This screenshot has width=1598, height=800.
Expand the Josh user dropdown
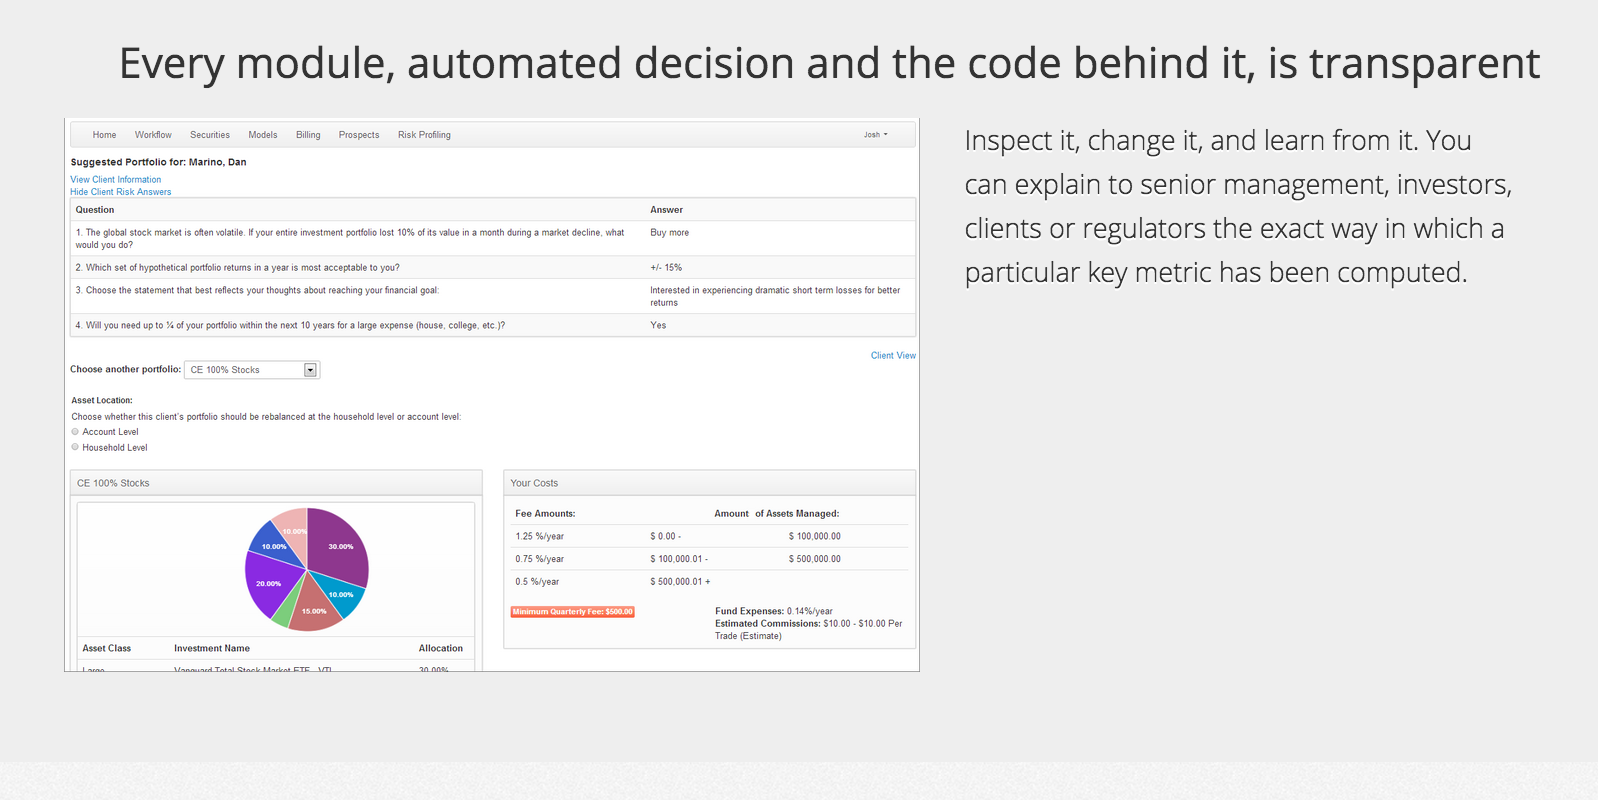(875, 135)
